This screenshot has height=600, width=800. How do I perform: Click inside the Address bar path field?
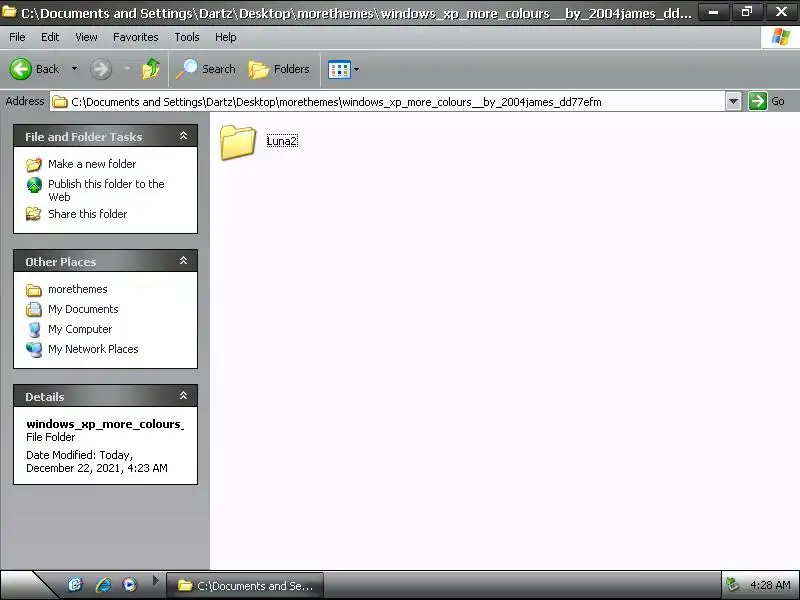coord(388,102)
